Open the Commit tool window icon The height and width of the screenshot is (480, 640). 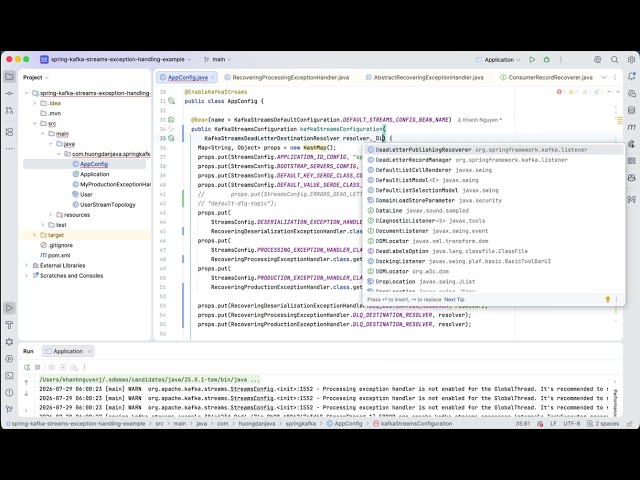(x=9, y=93)
